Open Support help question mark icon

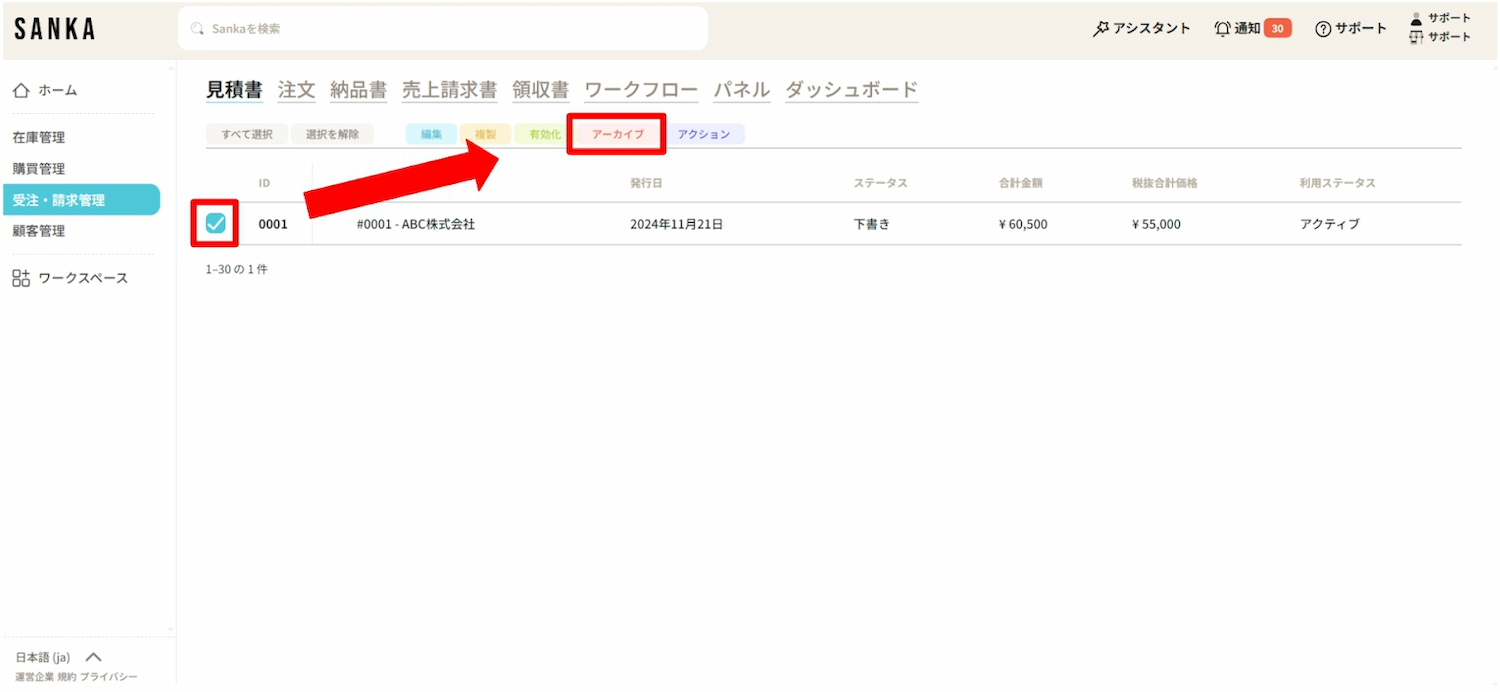point(1323,29)
